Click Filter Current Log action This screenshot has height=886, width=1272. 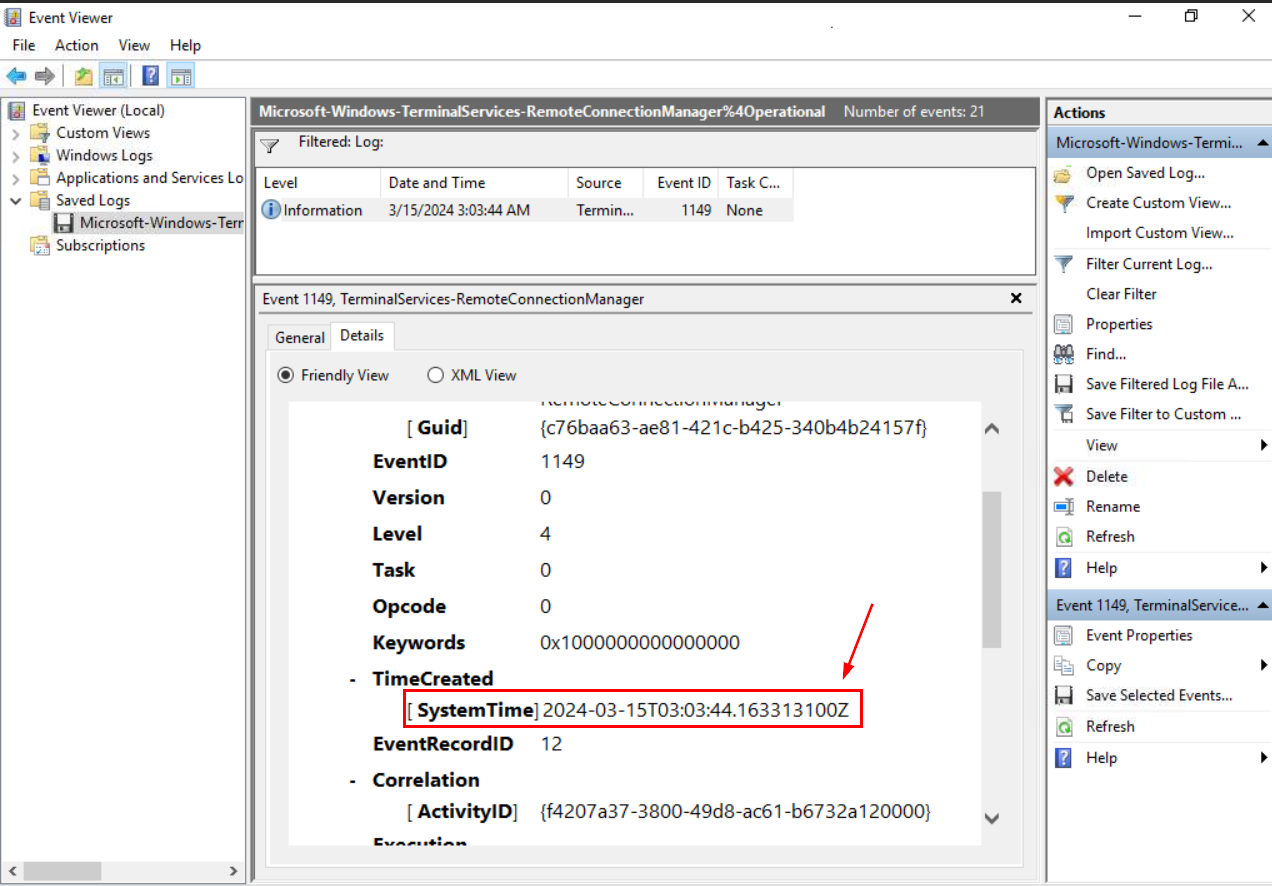[1149, 264]
